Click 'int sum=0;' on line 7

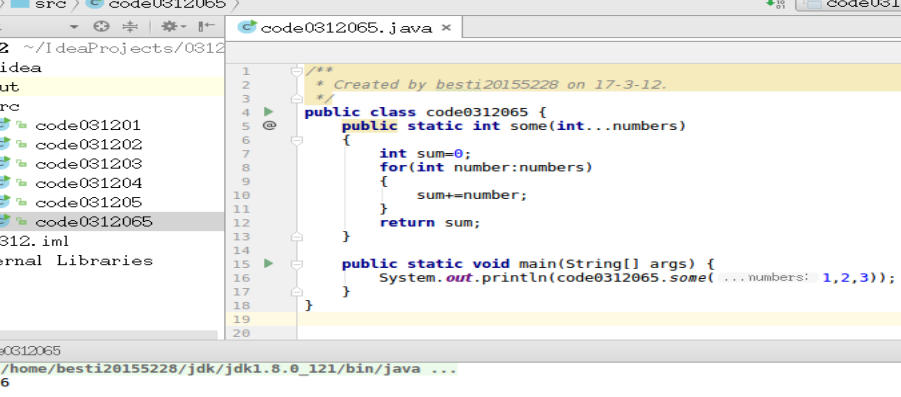pyautogui.click(x=425, y=153)
